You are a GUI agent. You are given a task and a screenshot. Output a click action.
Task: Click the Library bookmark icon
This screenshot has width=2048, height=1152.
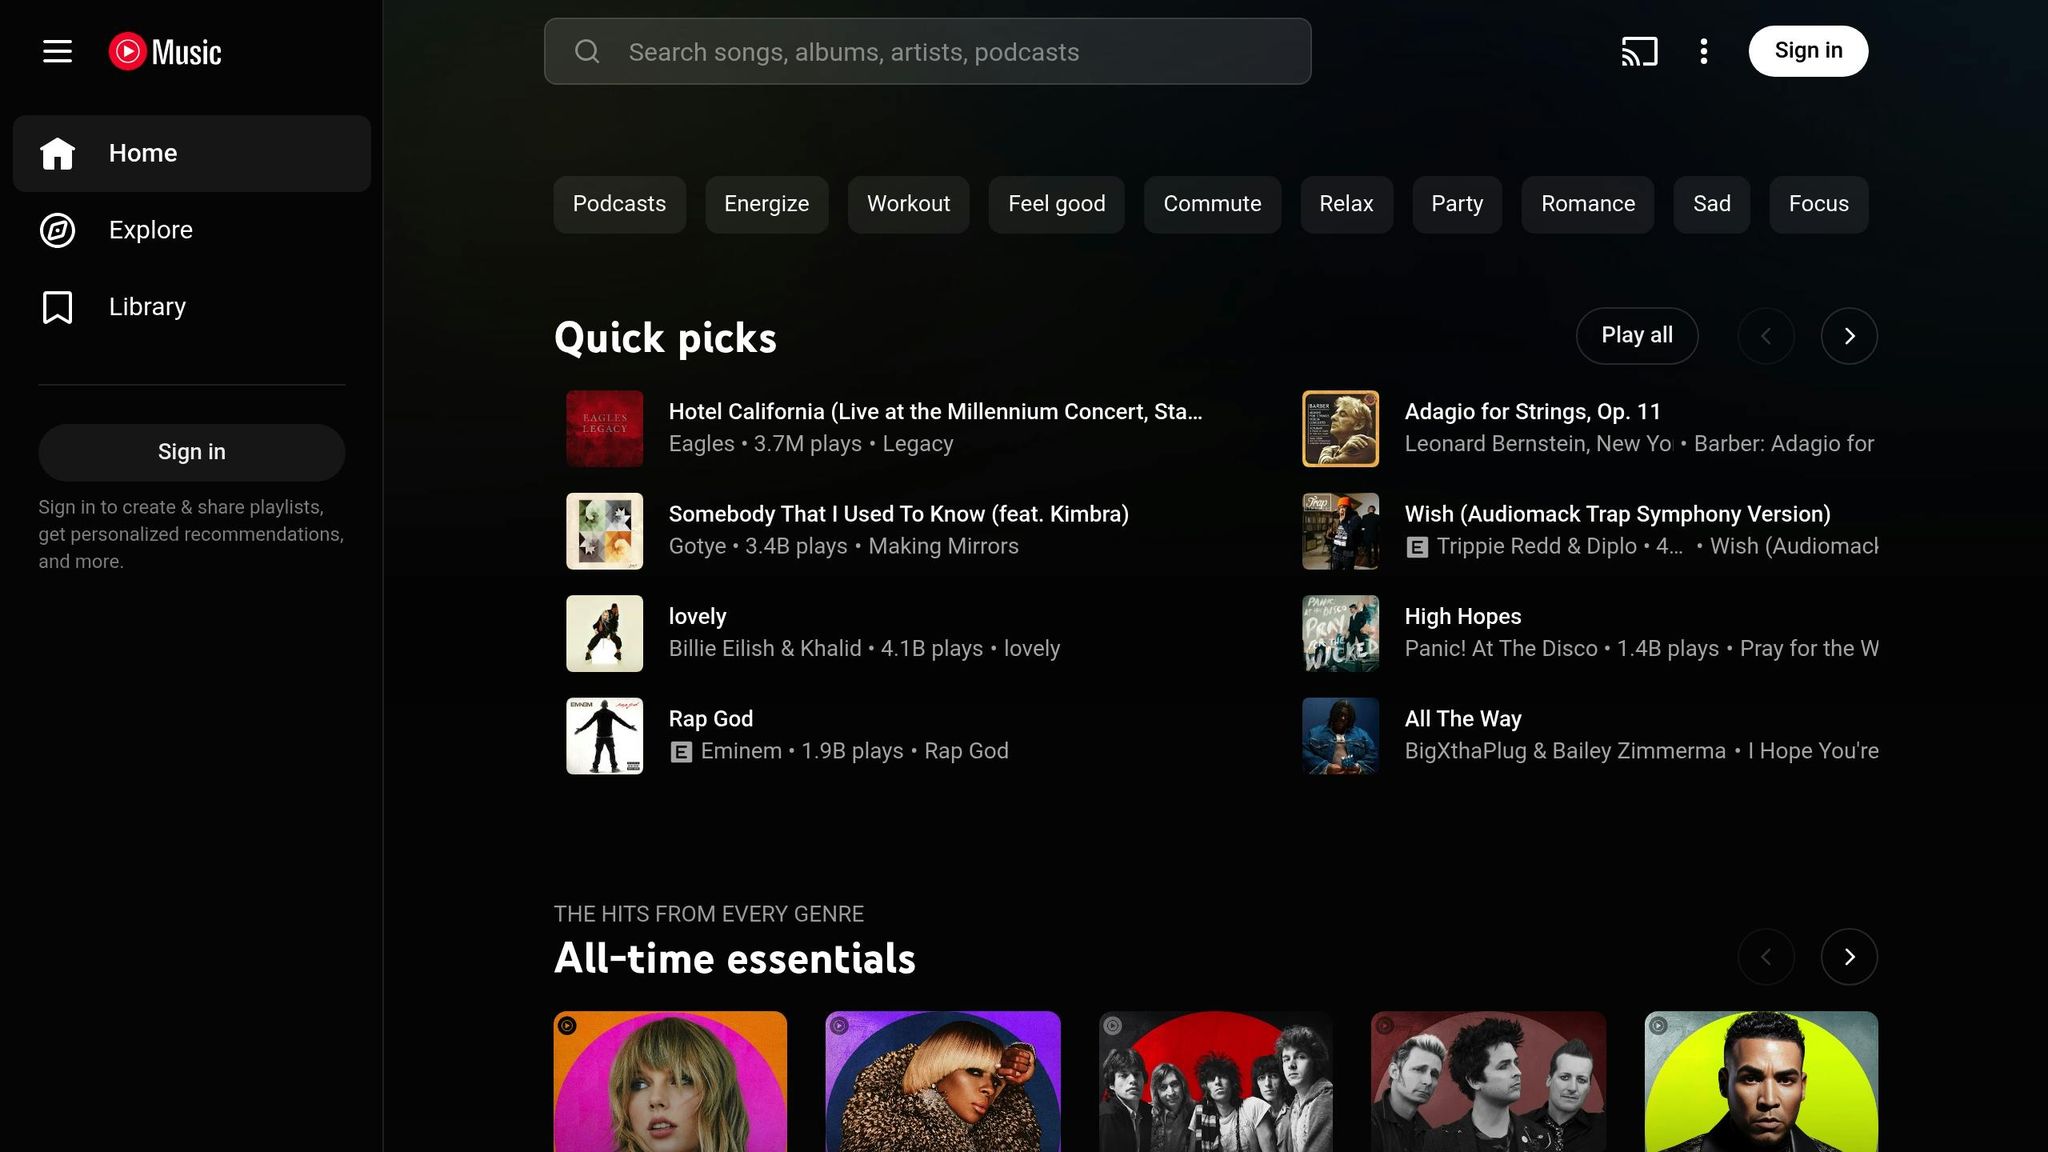(57, 307)
